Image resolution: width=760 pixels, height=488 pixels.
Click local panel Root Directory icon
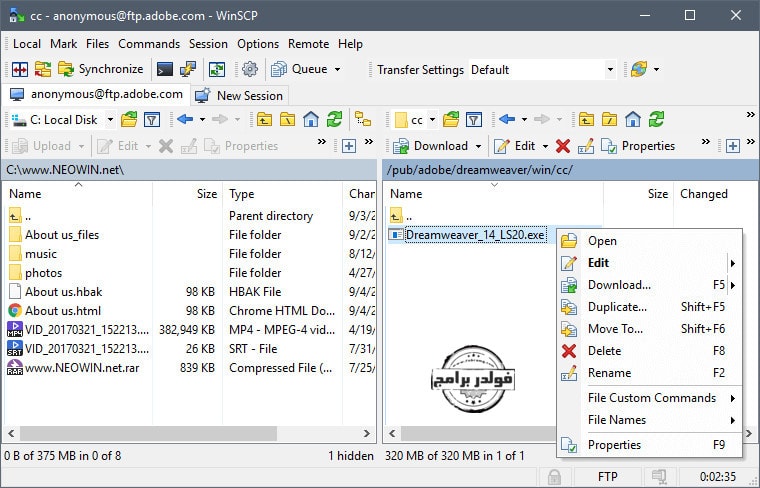pos(287,119)
